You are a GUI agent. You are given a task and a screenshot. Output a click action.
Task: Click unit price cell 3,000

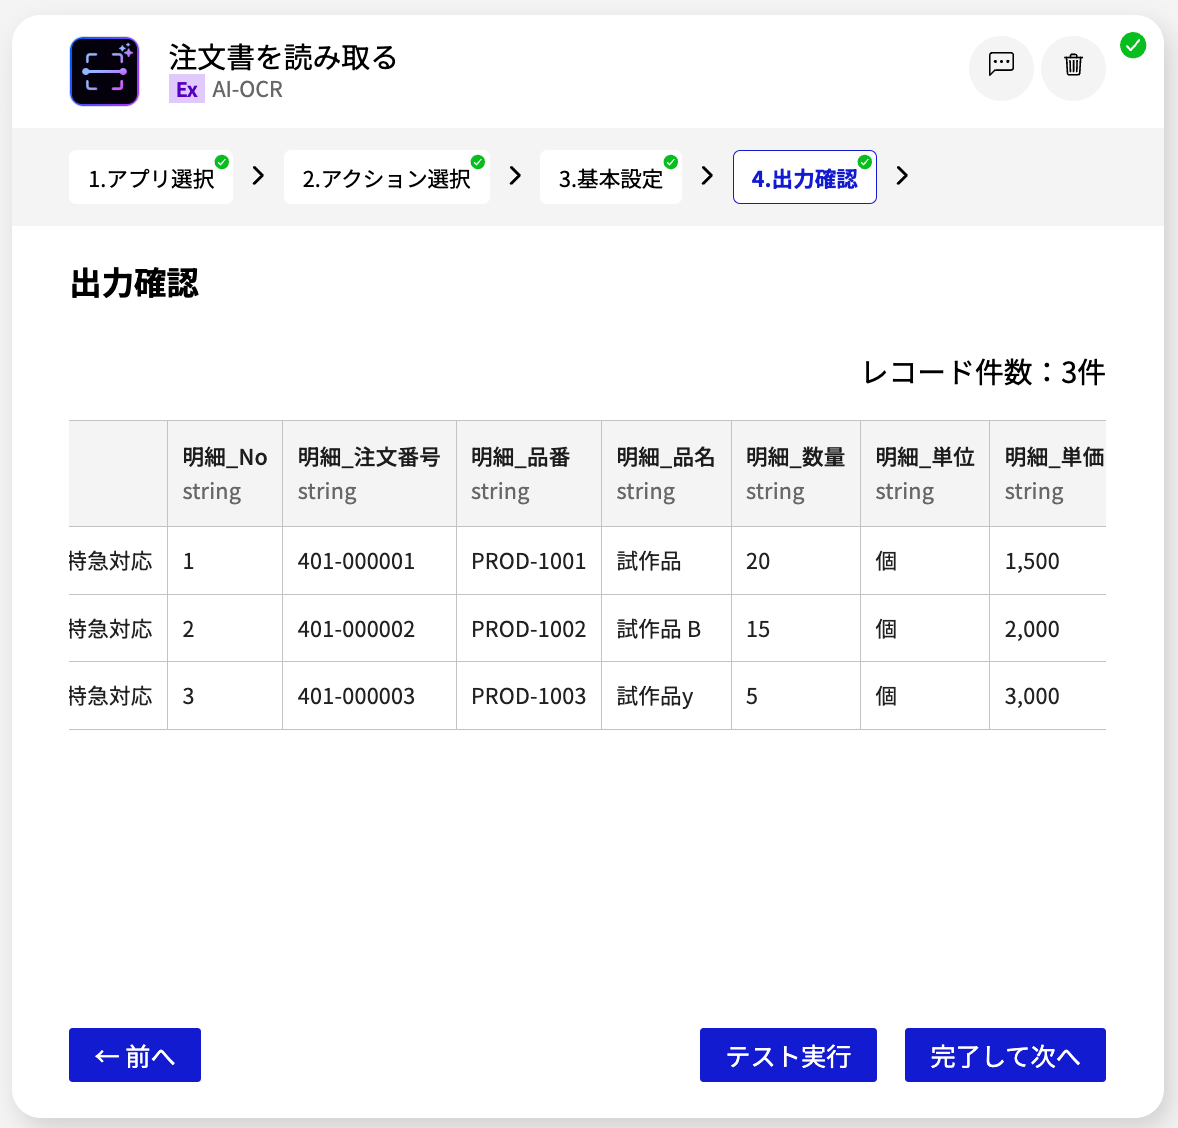click(x=1048, y=696)
